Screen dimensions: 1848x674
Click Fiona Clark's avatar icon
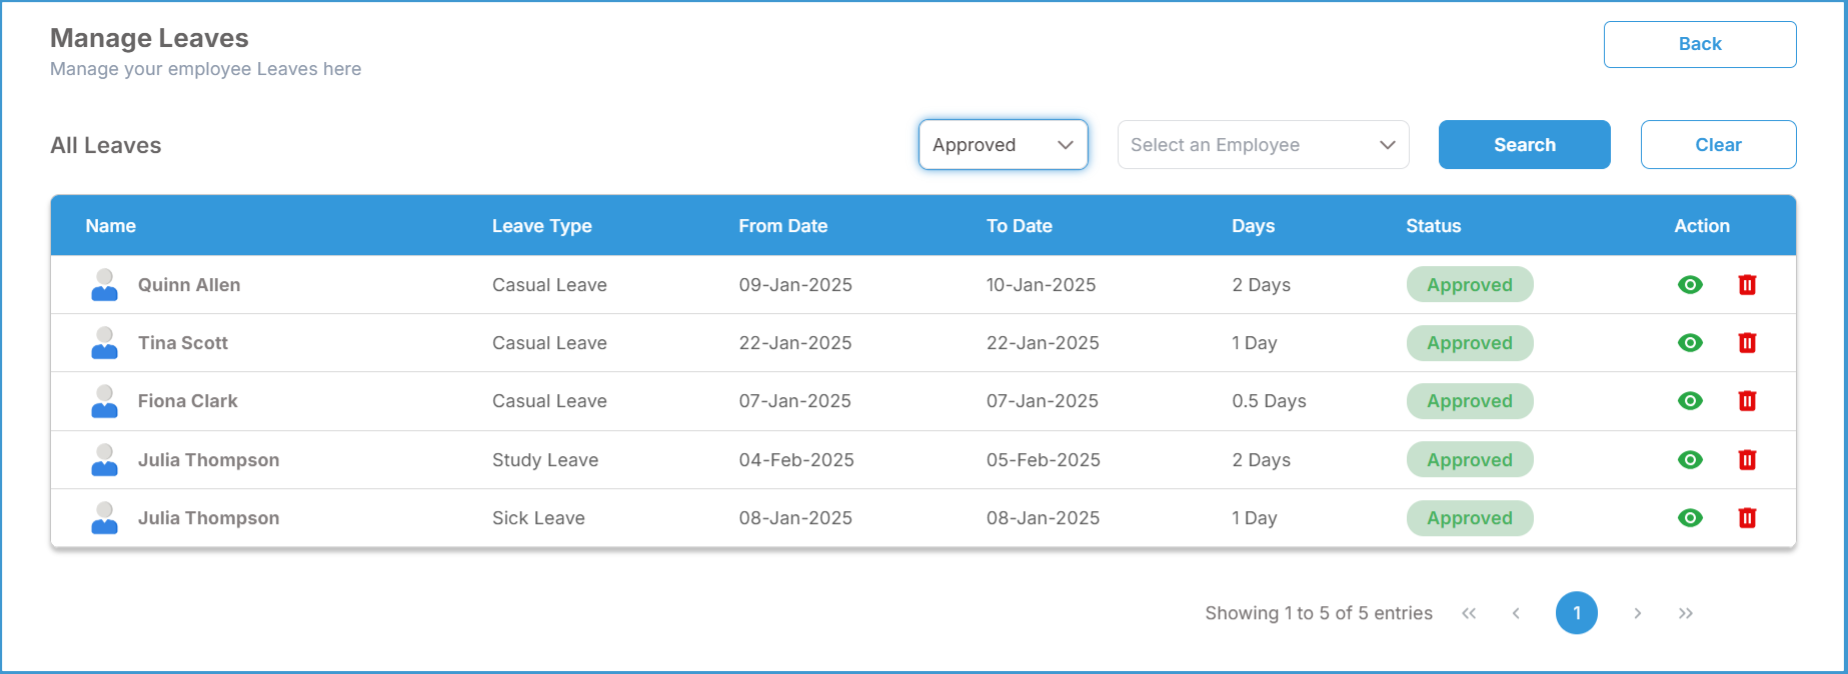point(105,401)
